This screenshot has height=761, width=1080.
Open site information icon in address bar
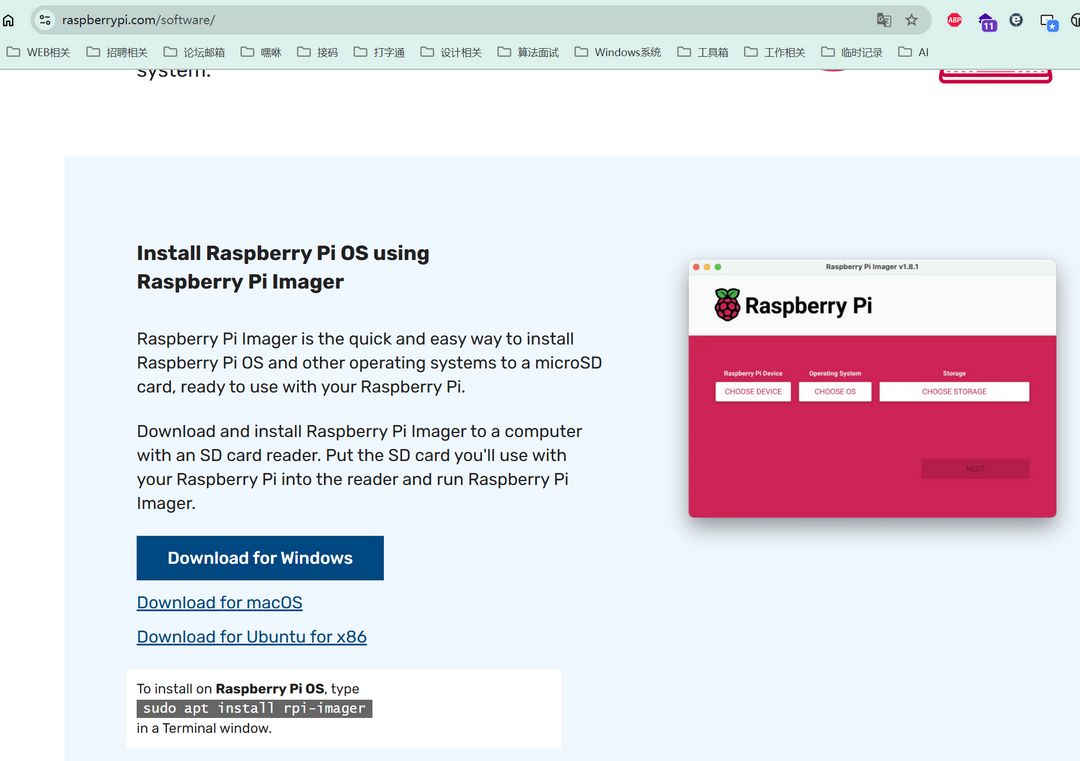(x=45, y=20)
